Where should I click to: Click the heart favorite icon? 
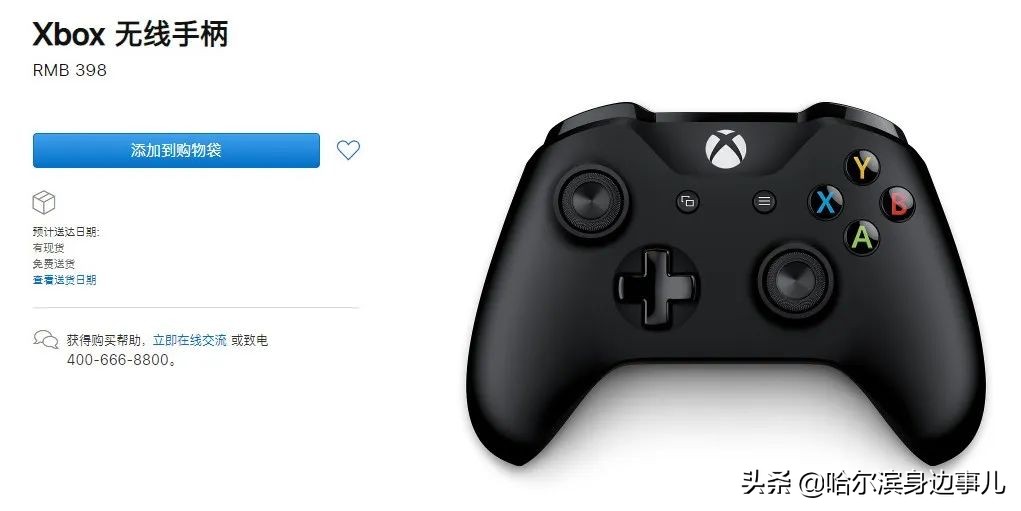(348, 150)
